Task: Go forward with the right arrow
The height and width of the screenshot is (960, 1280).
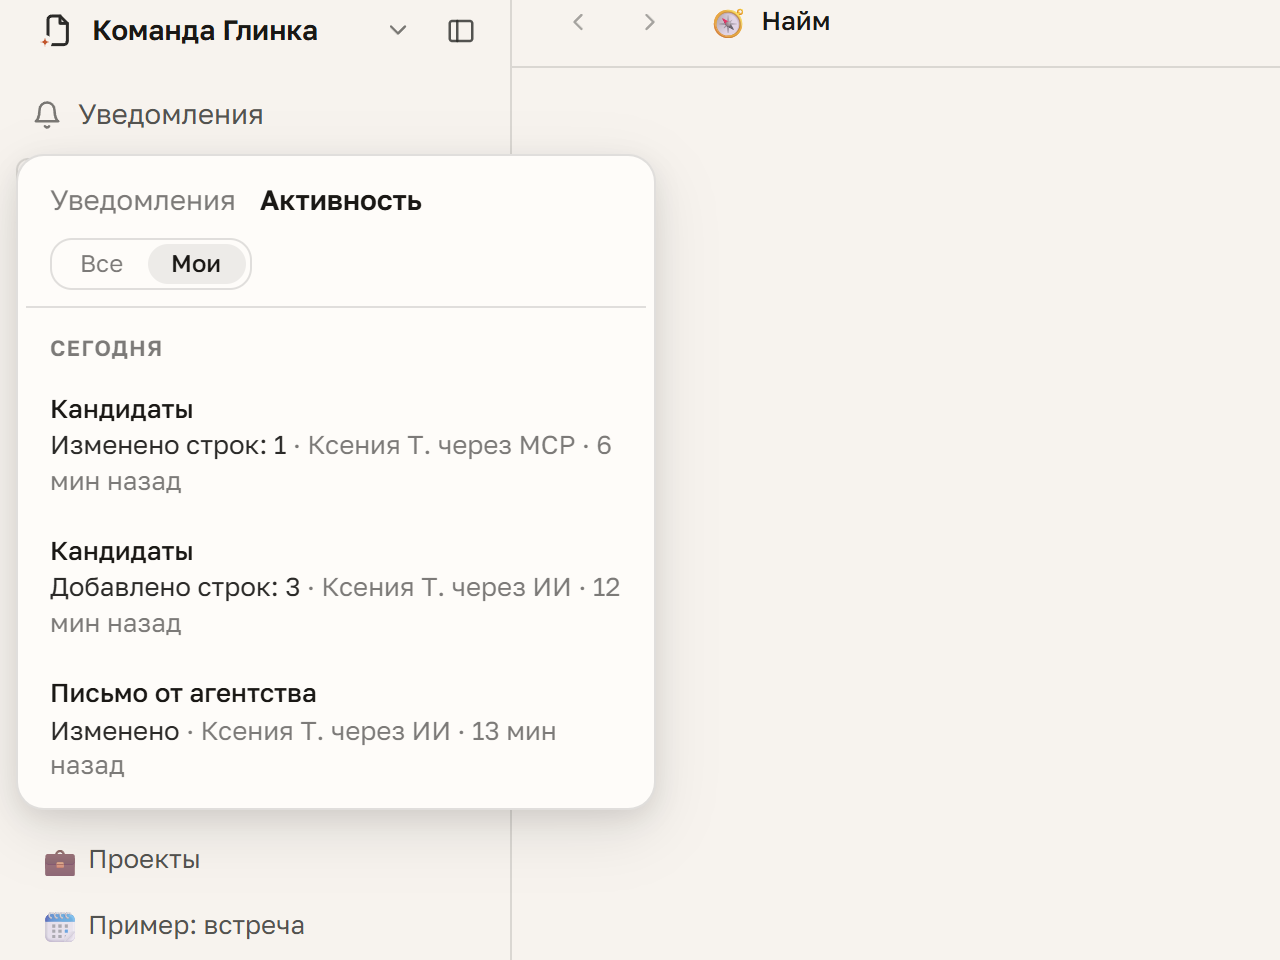Action: [650, 22]
